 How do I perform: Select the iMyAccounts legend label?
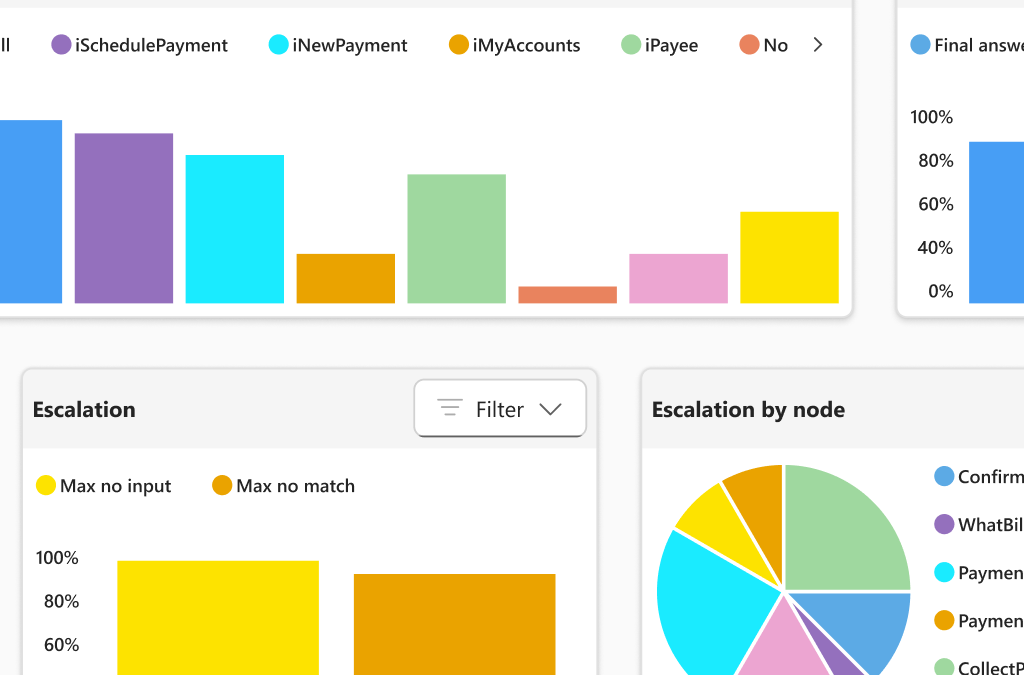pos(526,45)
